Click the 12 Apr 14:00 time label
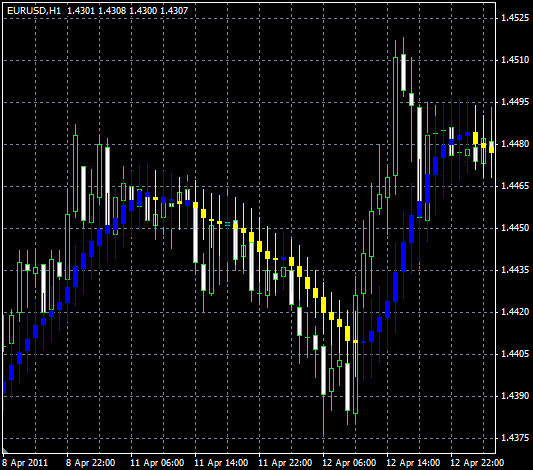 point(413,463)
